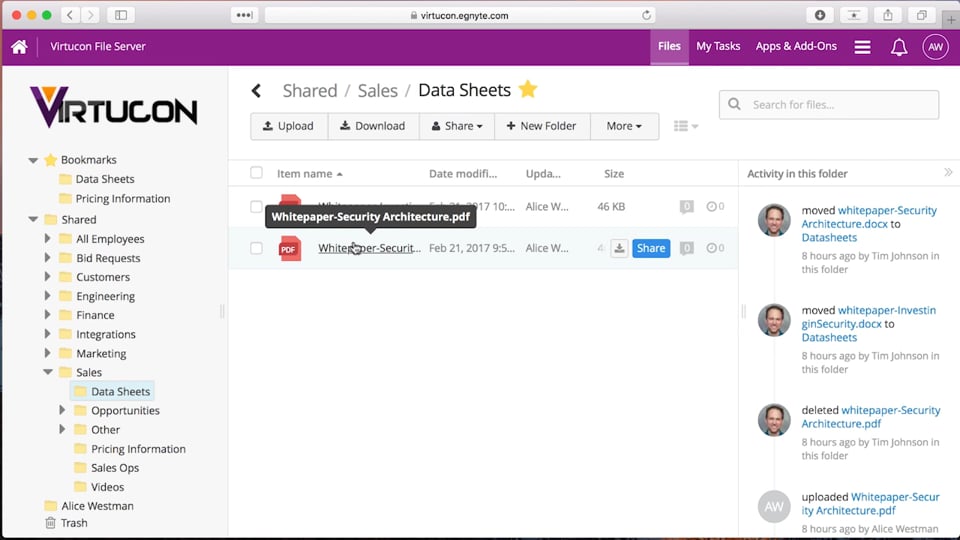Open the More dropdown in toolbar
960x540 pixels.
[624, 126]
